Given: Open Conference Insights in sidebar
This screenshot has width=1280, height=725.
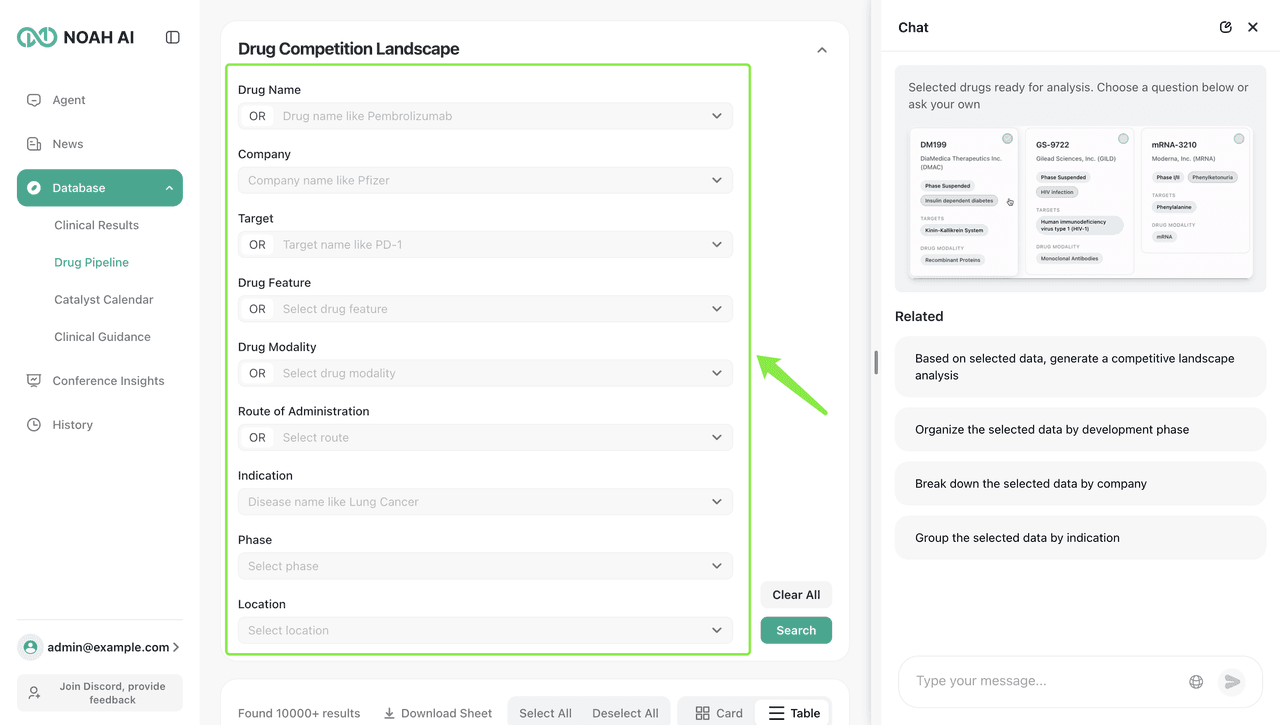Looking at the screenshot, I should click(108, 381).
